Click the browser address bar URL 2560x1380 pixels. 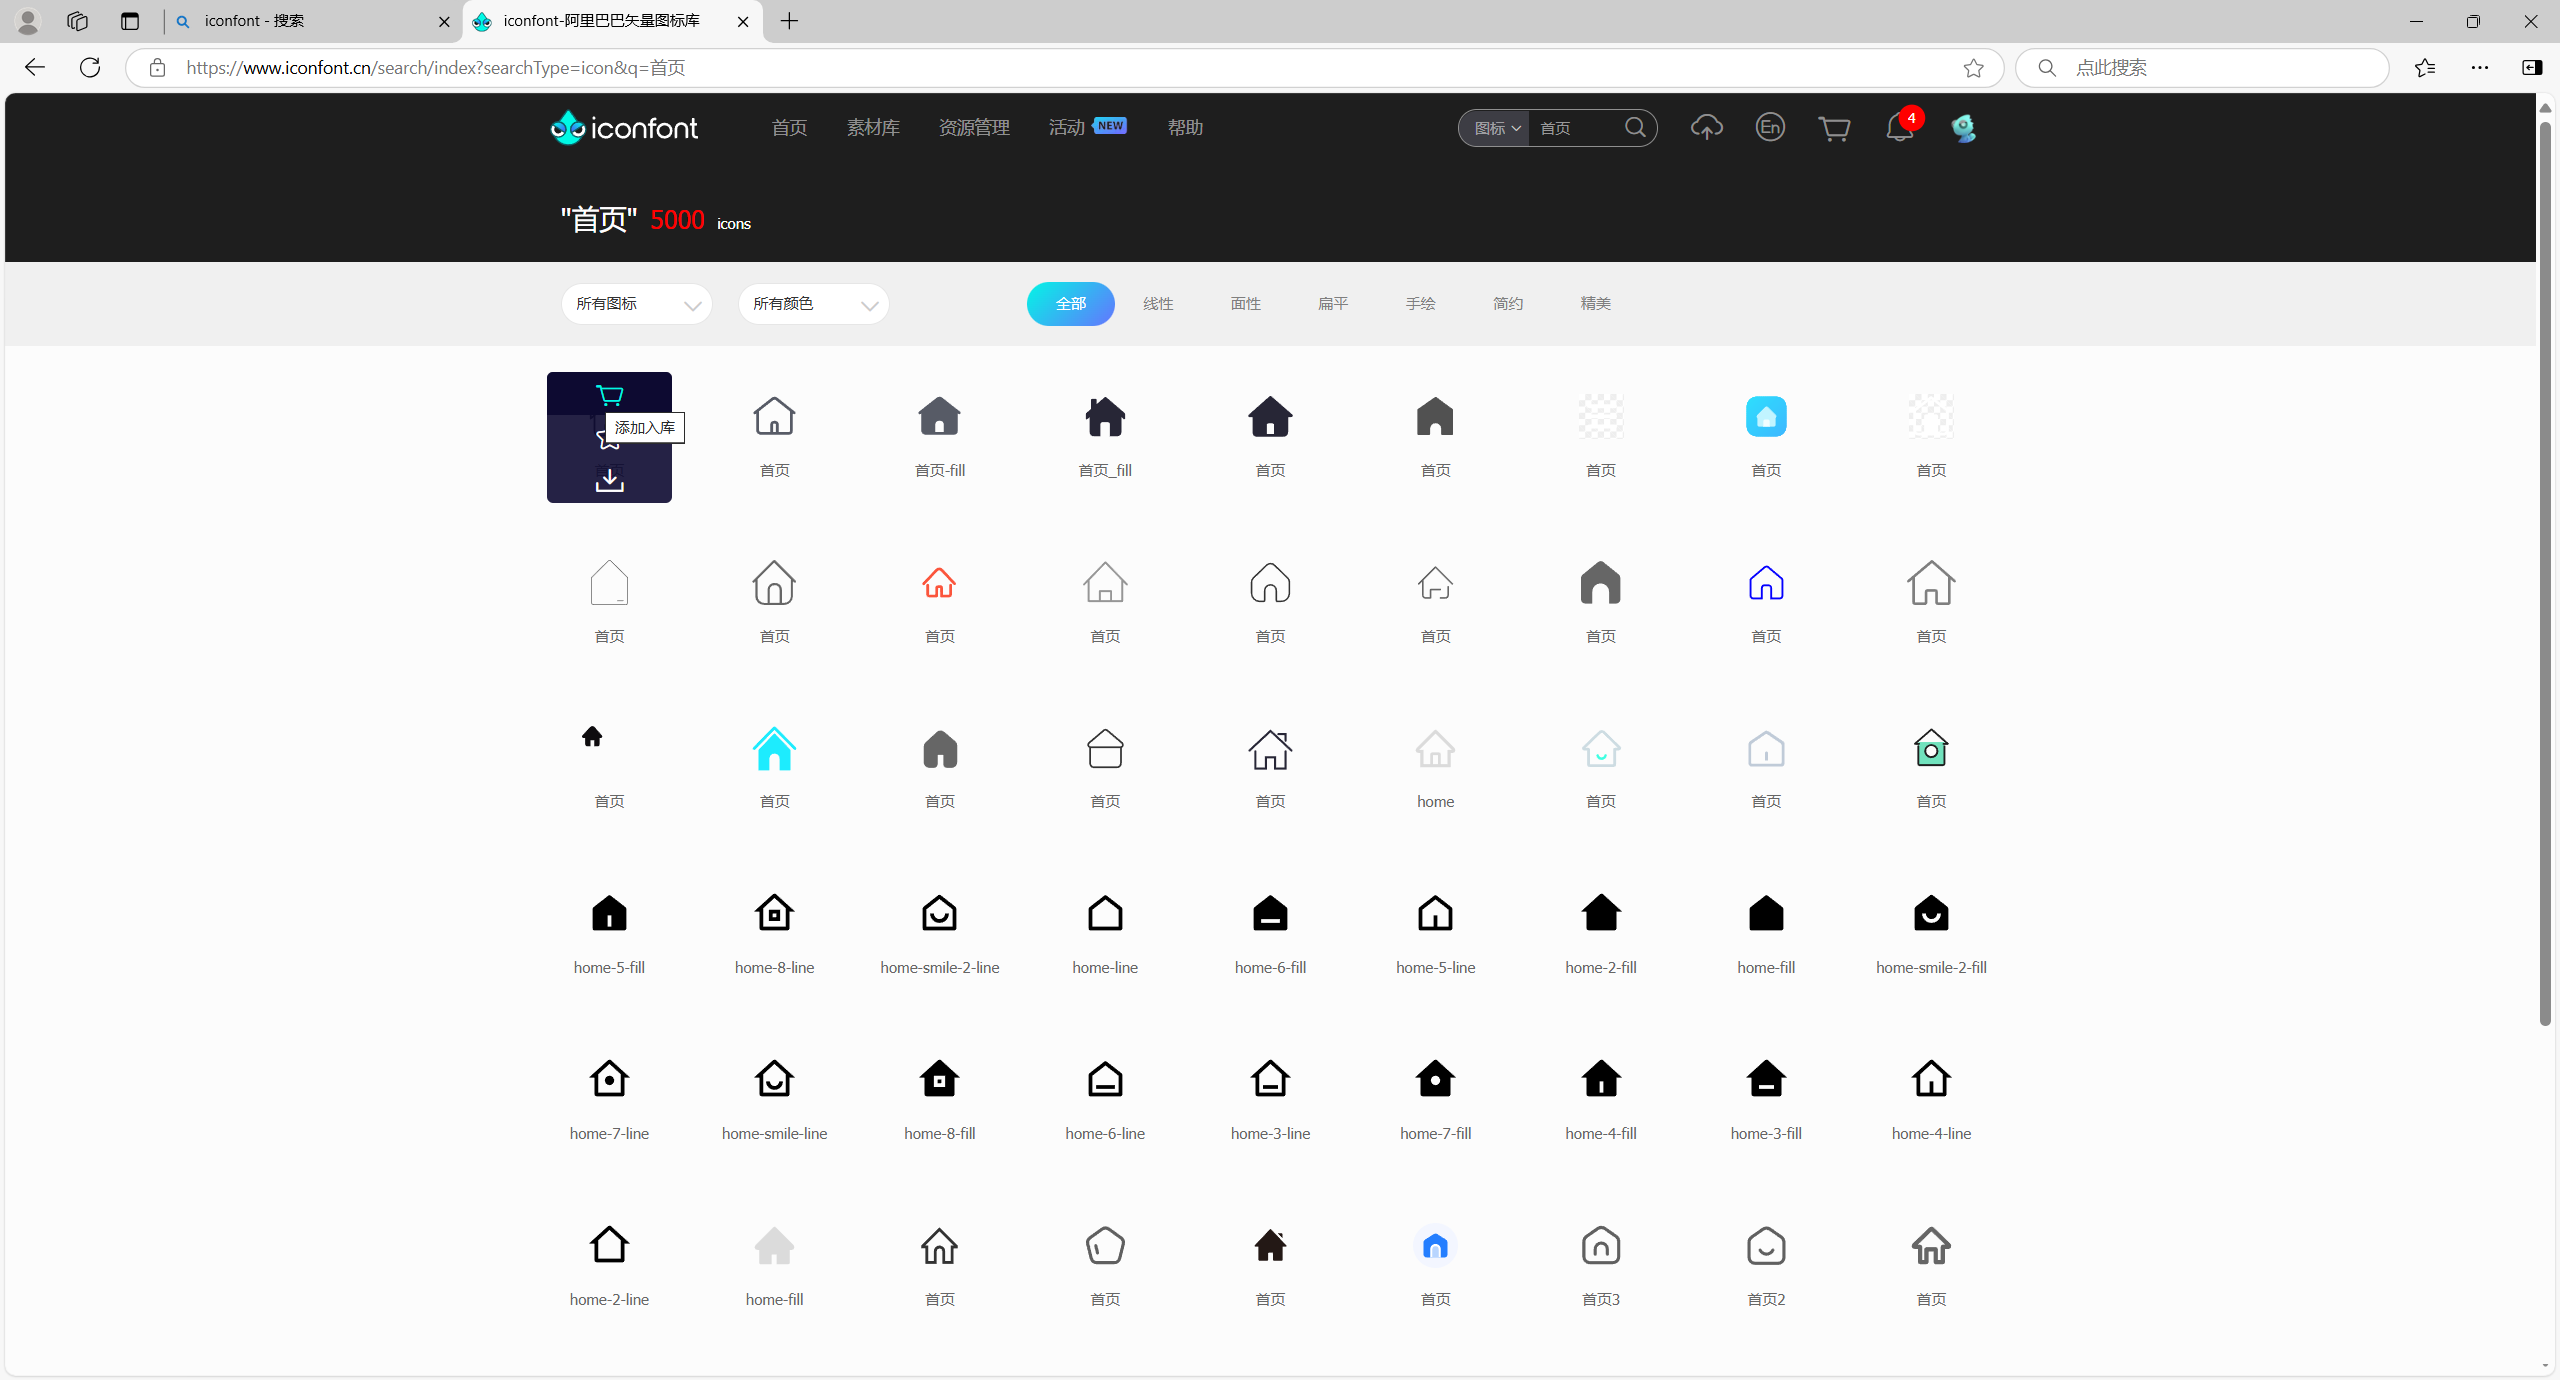point(436,68)
